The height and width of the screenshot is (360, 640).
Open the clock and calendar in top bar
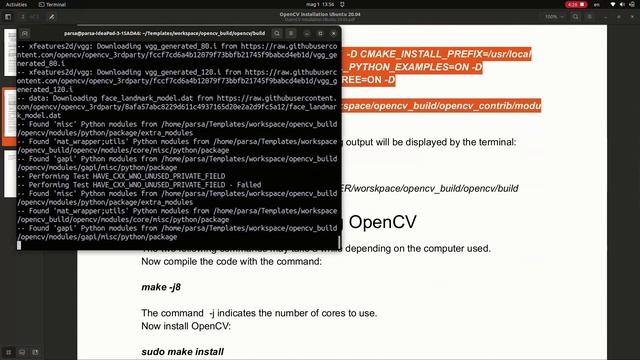click(320, 4)
